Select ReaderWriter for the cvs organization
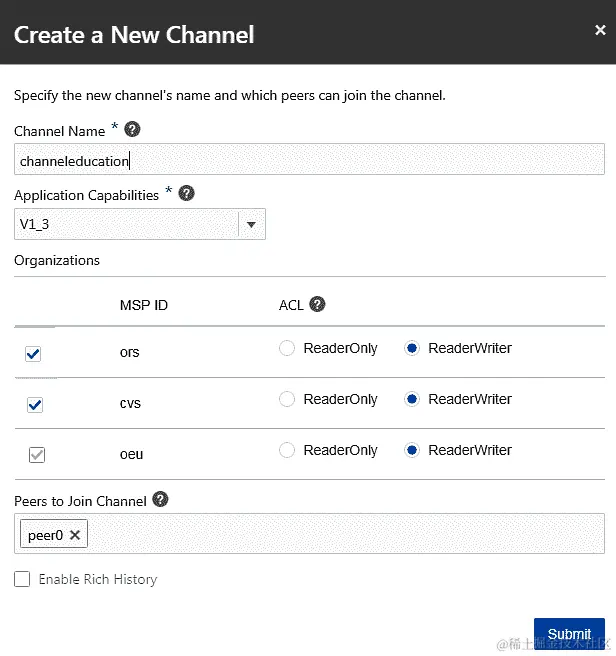Image resolution: width=616 pixels, height=656 pixels. pyautogui.click(x=412, y=399)
